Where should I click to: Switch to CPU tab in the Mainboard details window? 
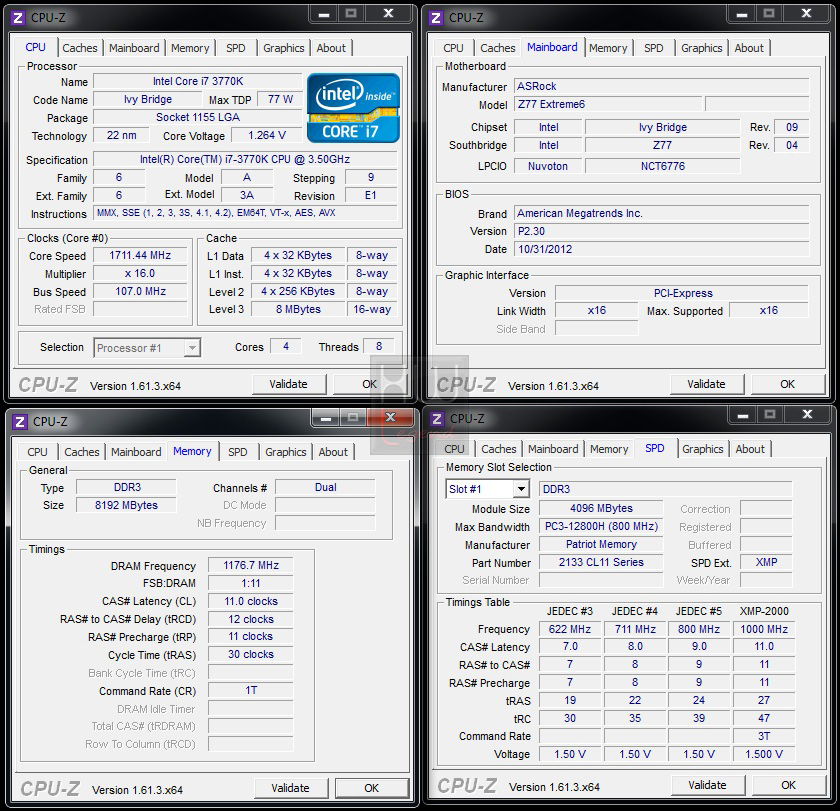(x=453, y=48)
